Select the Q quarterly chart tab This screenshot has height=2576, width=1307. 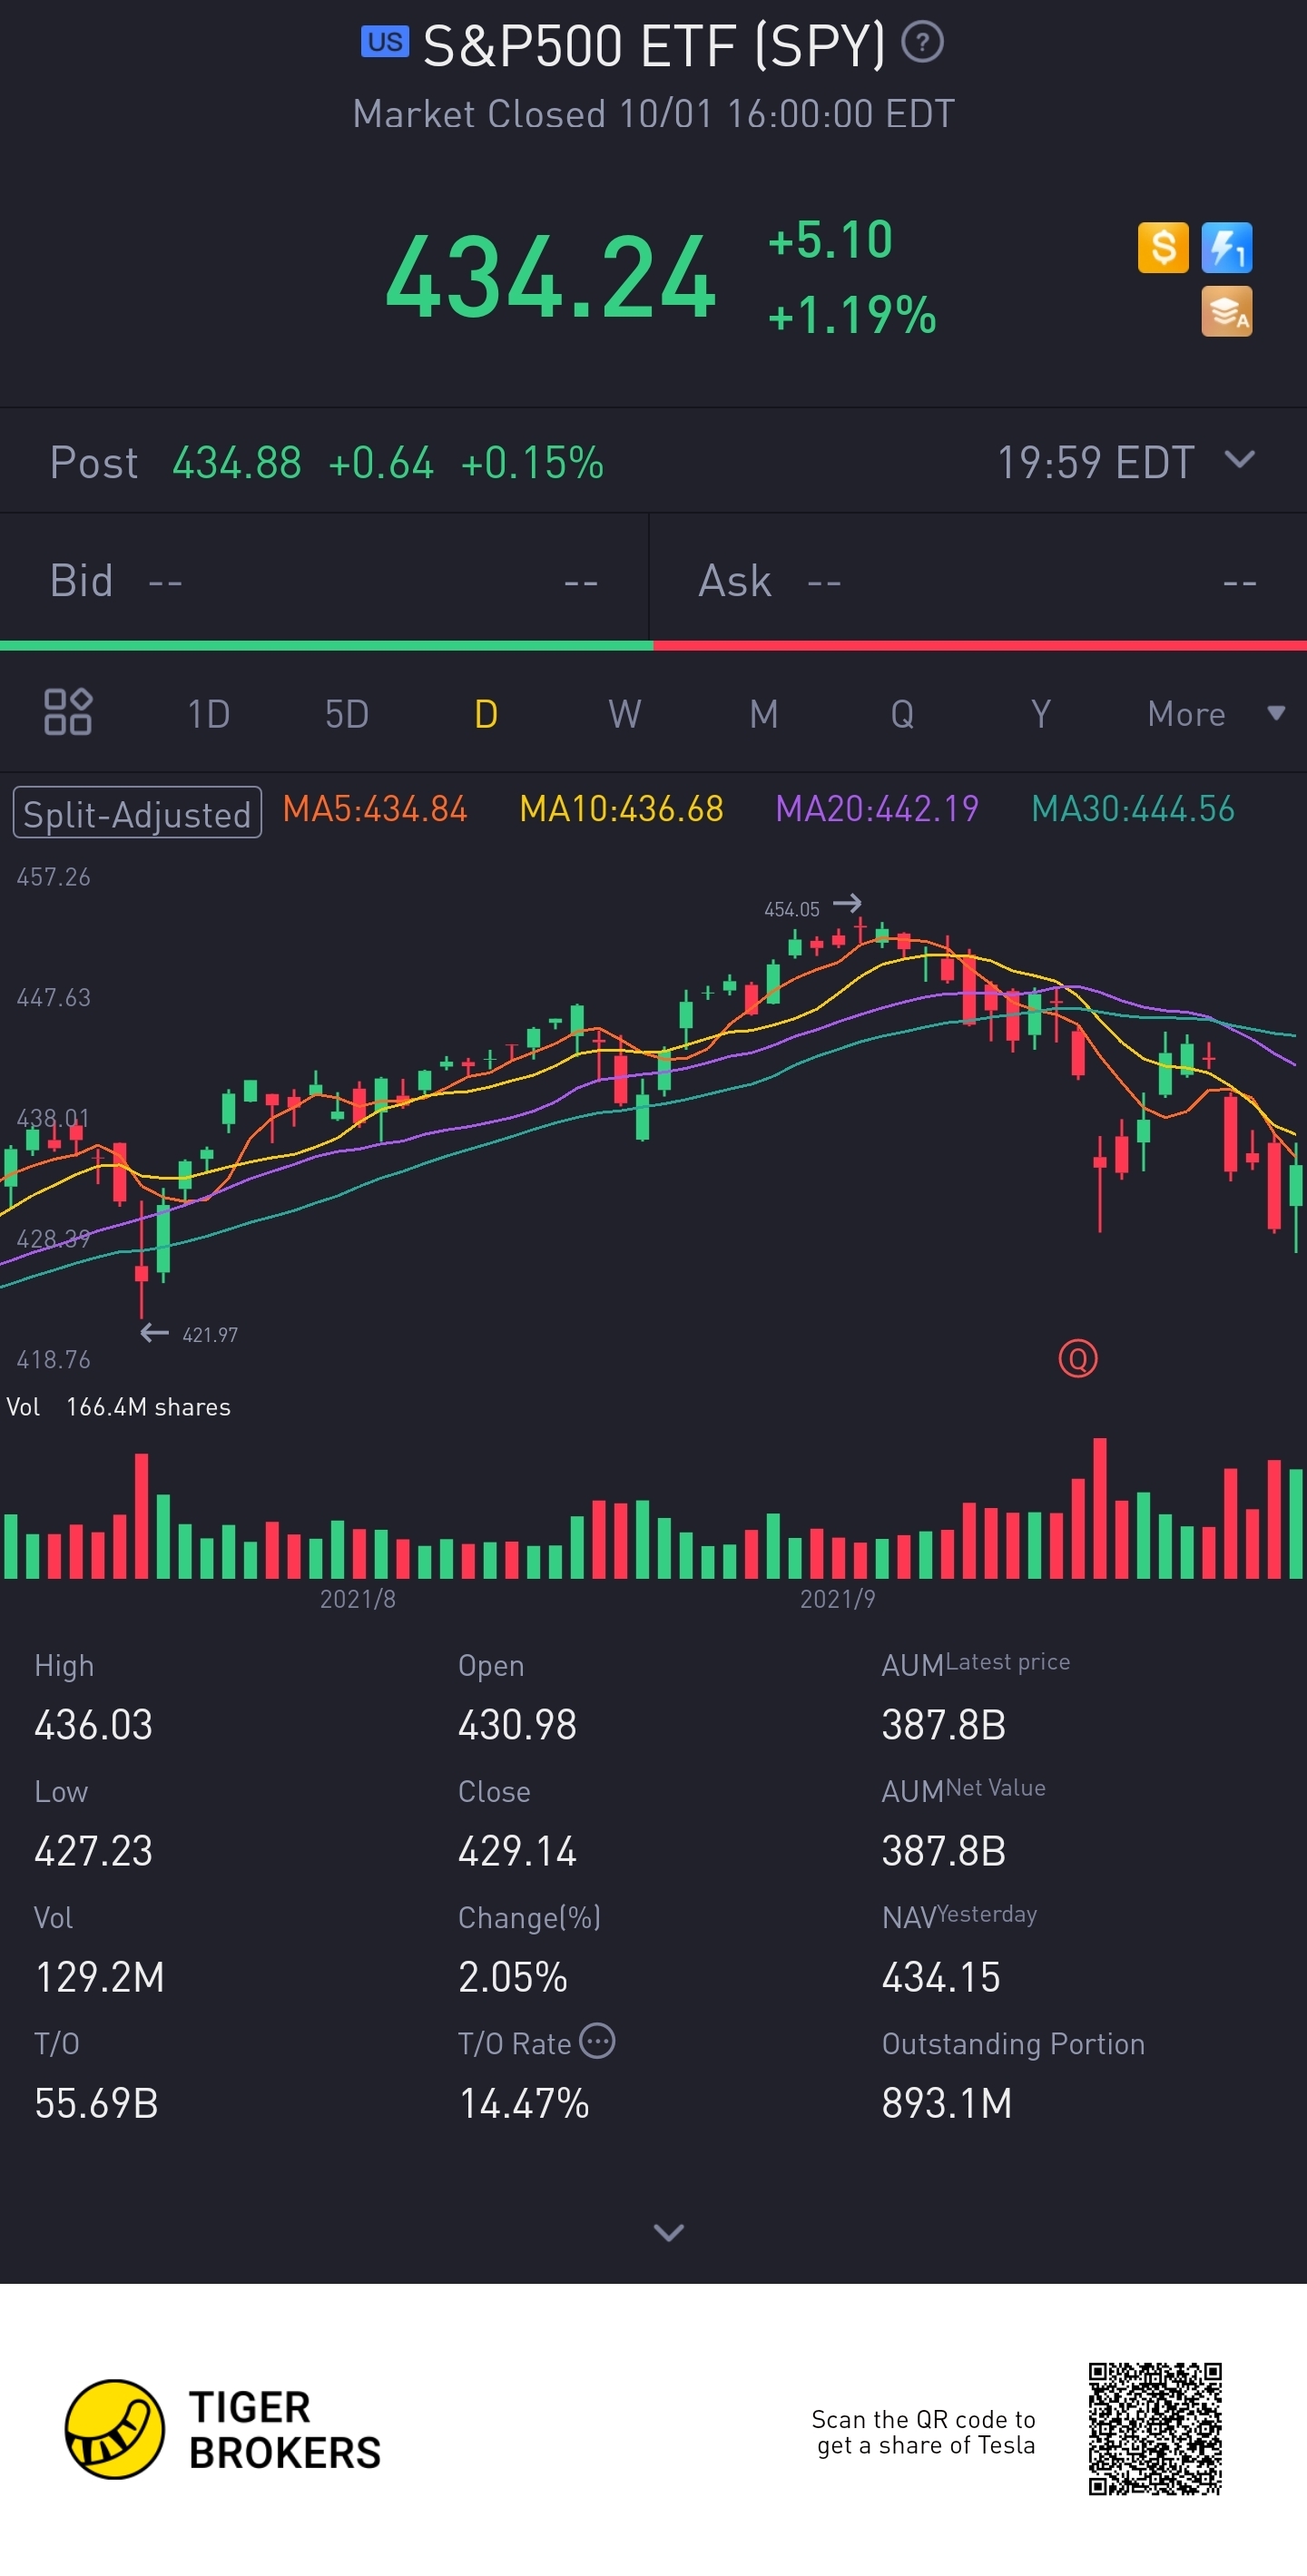pos(902,714)
